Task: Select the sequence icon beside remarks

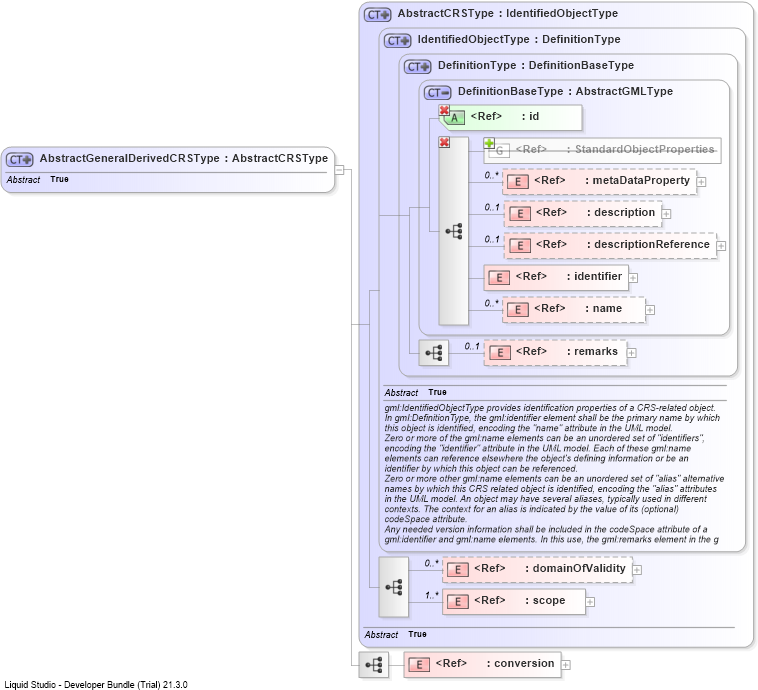Action: click(434, 353)
